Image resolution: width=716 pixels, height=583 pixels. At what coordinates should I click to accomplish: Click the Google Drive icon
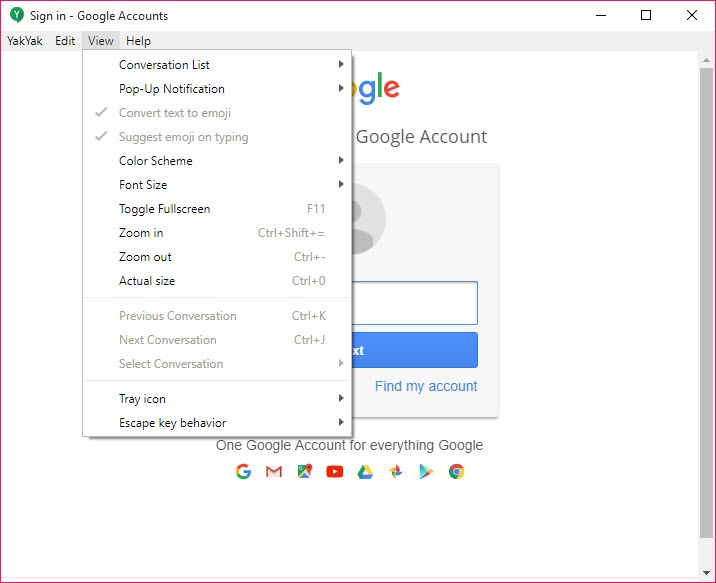(x=365, y=472)
